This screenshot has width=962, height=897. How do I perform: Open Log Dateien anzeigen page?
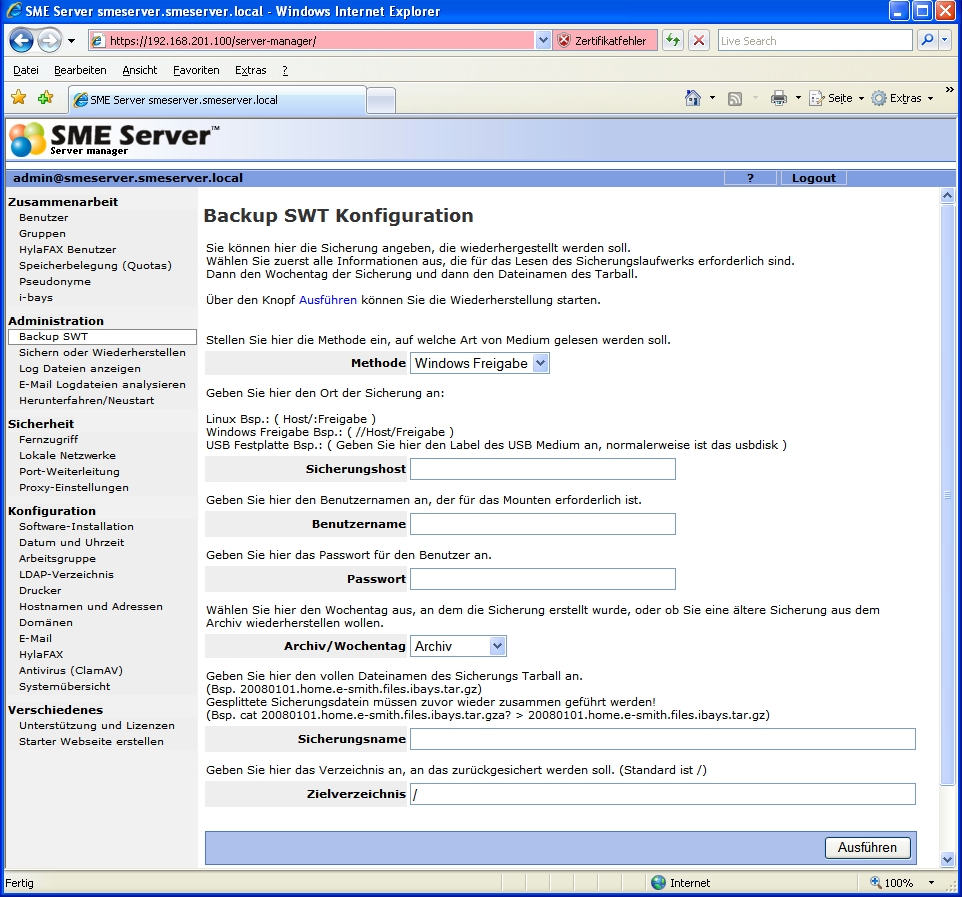80,369
